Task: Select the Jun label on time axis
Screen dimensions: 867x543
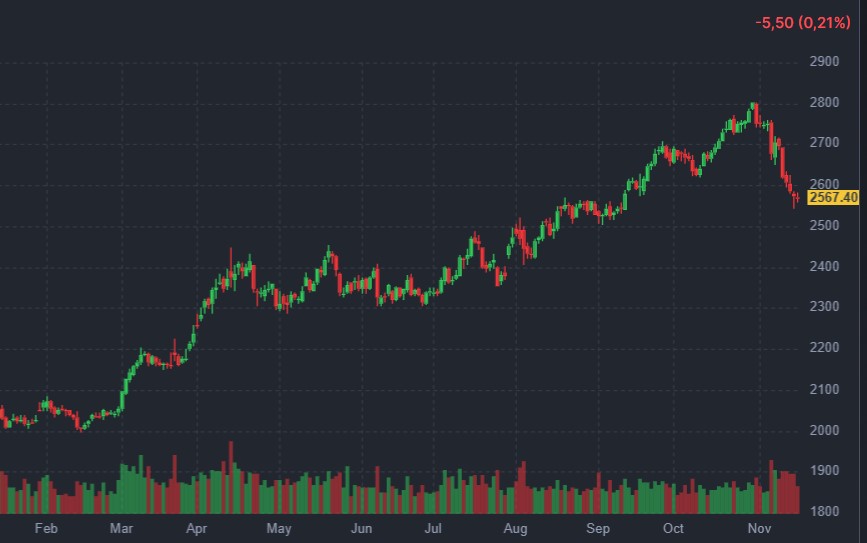Action: tap(362, 528)
